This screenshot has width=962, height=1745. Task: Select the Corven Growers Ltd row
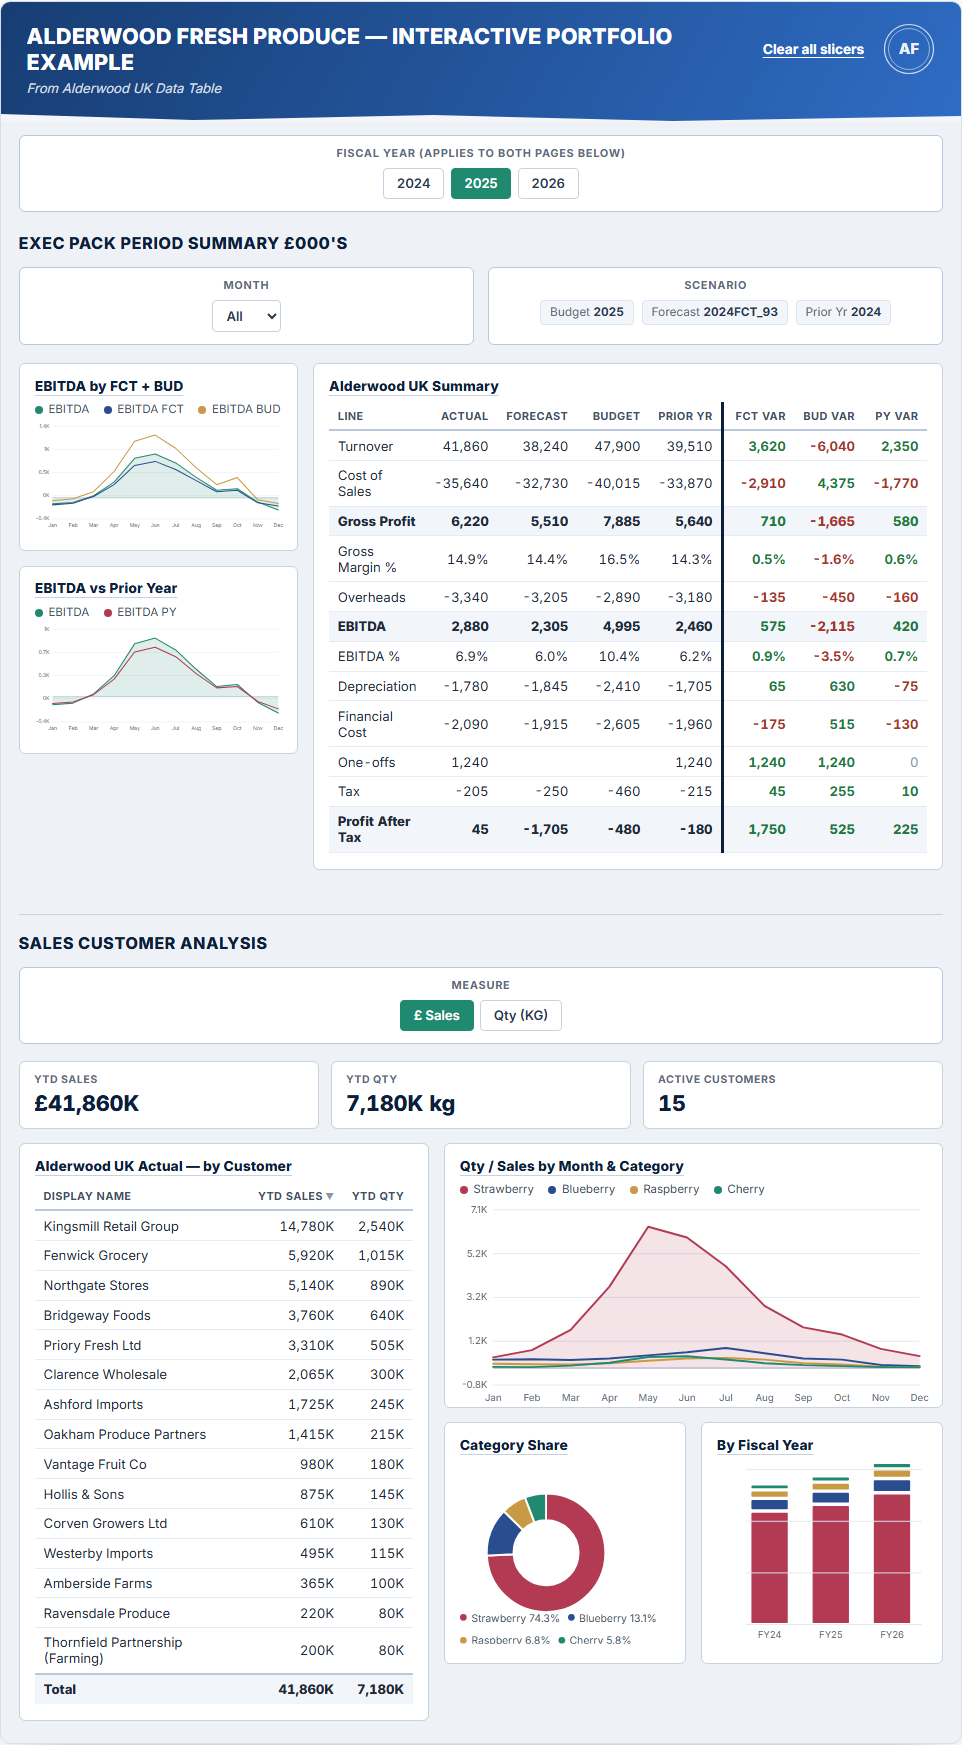coord(224,1523)
